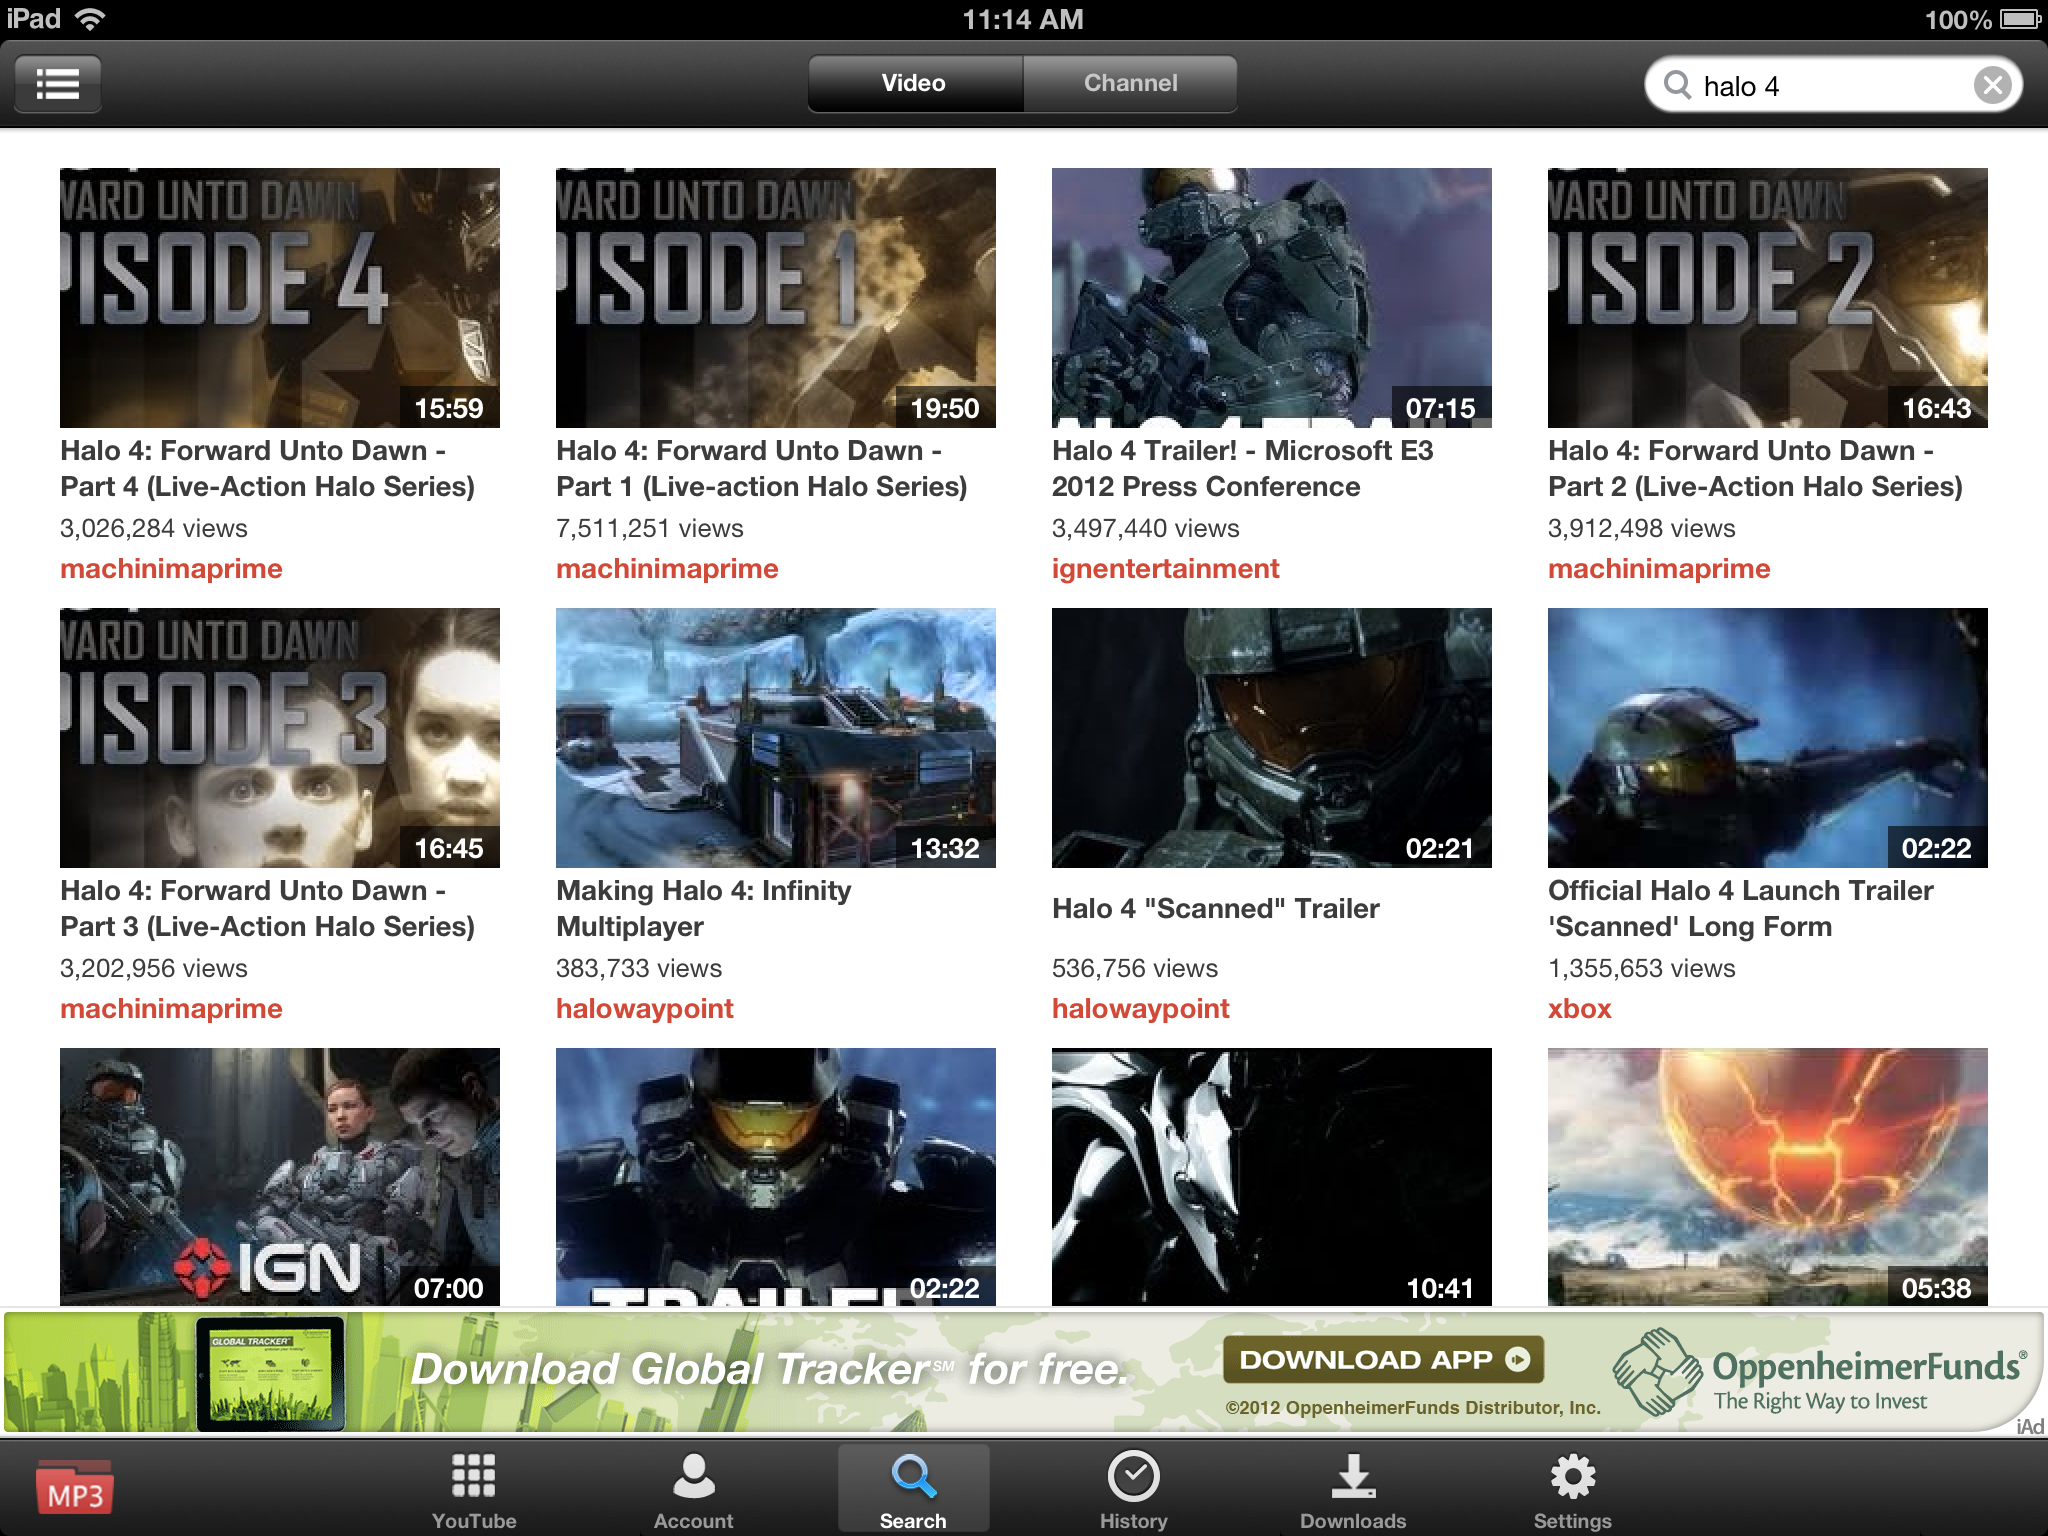2048x1536 pixels.
Task: Open title 'Halo 4 Trailer! - Microsoft E3'
Action: point(1243,468)
